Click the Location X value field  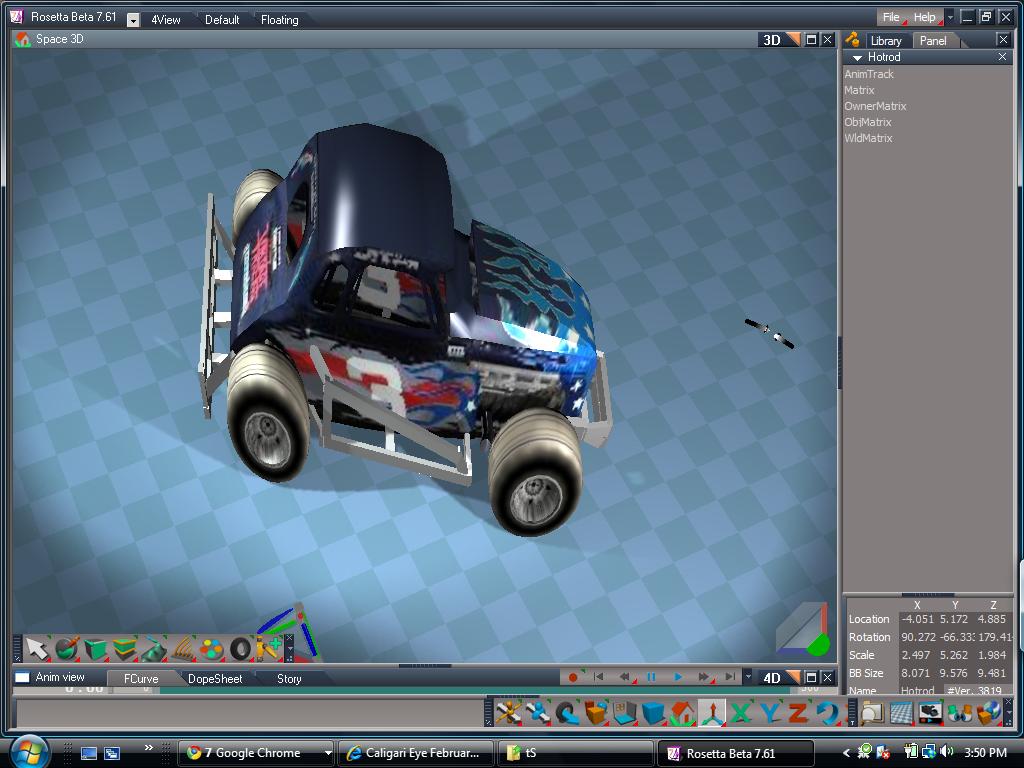pyautogui.click(x=917, y=620)
